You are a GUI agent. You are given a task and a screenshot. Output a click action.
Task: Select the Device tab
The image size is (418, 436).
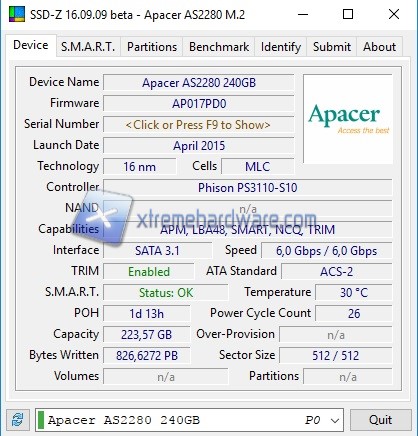pos(31,45)
